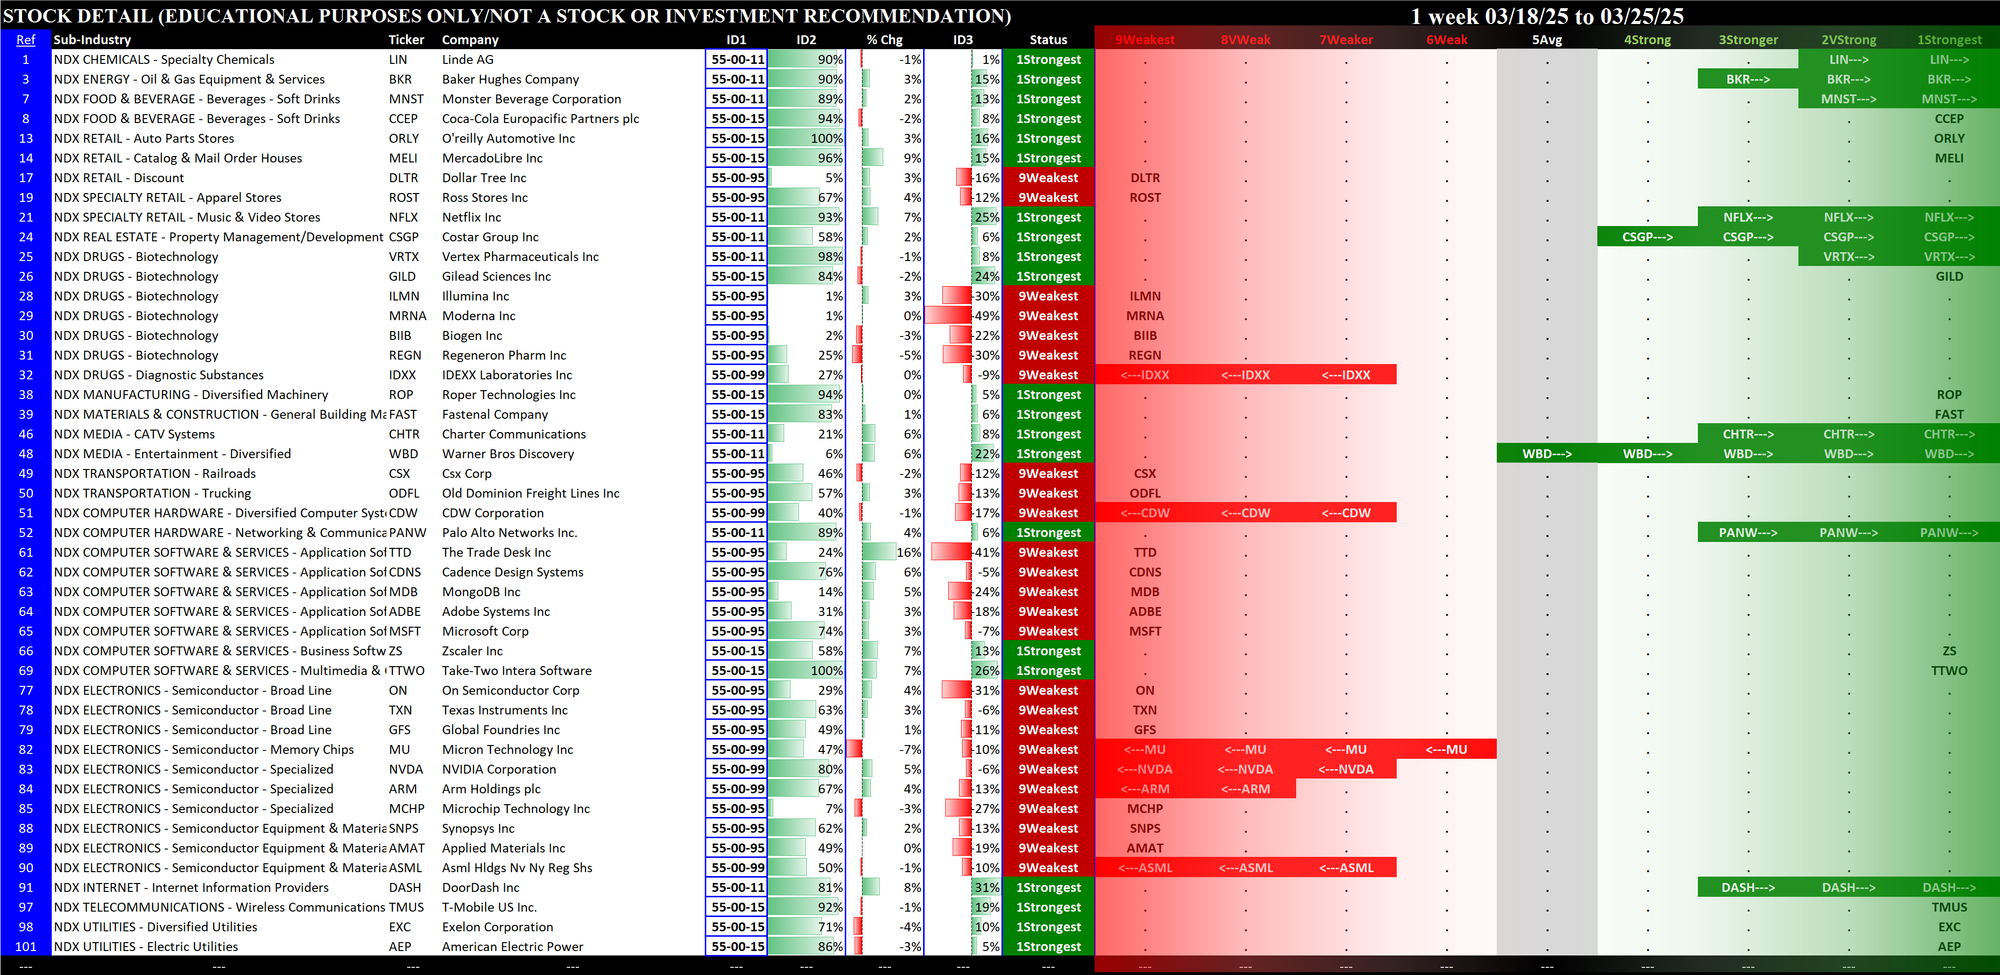Click the Linde AG company cell
This screenshot has width=2000, height=975.
(468, 60)
